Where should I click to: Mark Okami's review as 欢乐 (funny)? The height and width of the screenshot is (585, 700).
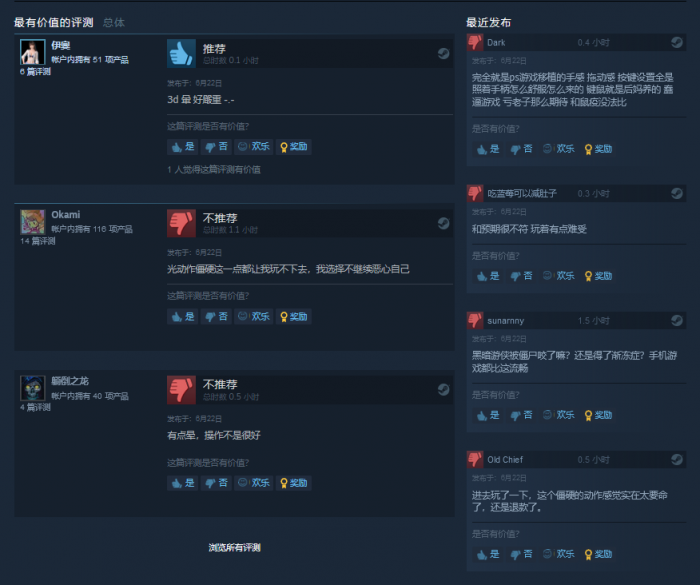tap(254, 317)
